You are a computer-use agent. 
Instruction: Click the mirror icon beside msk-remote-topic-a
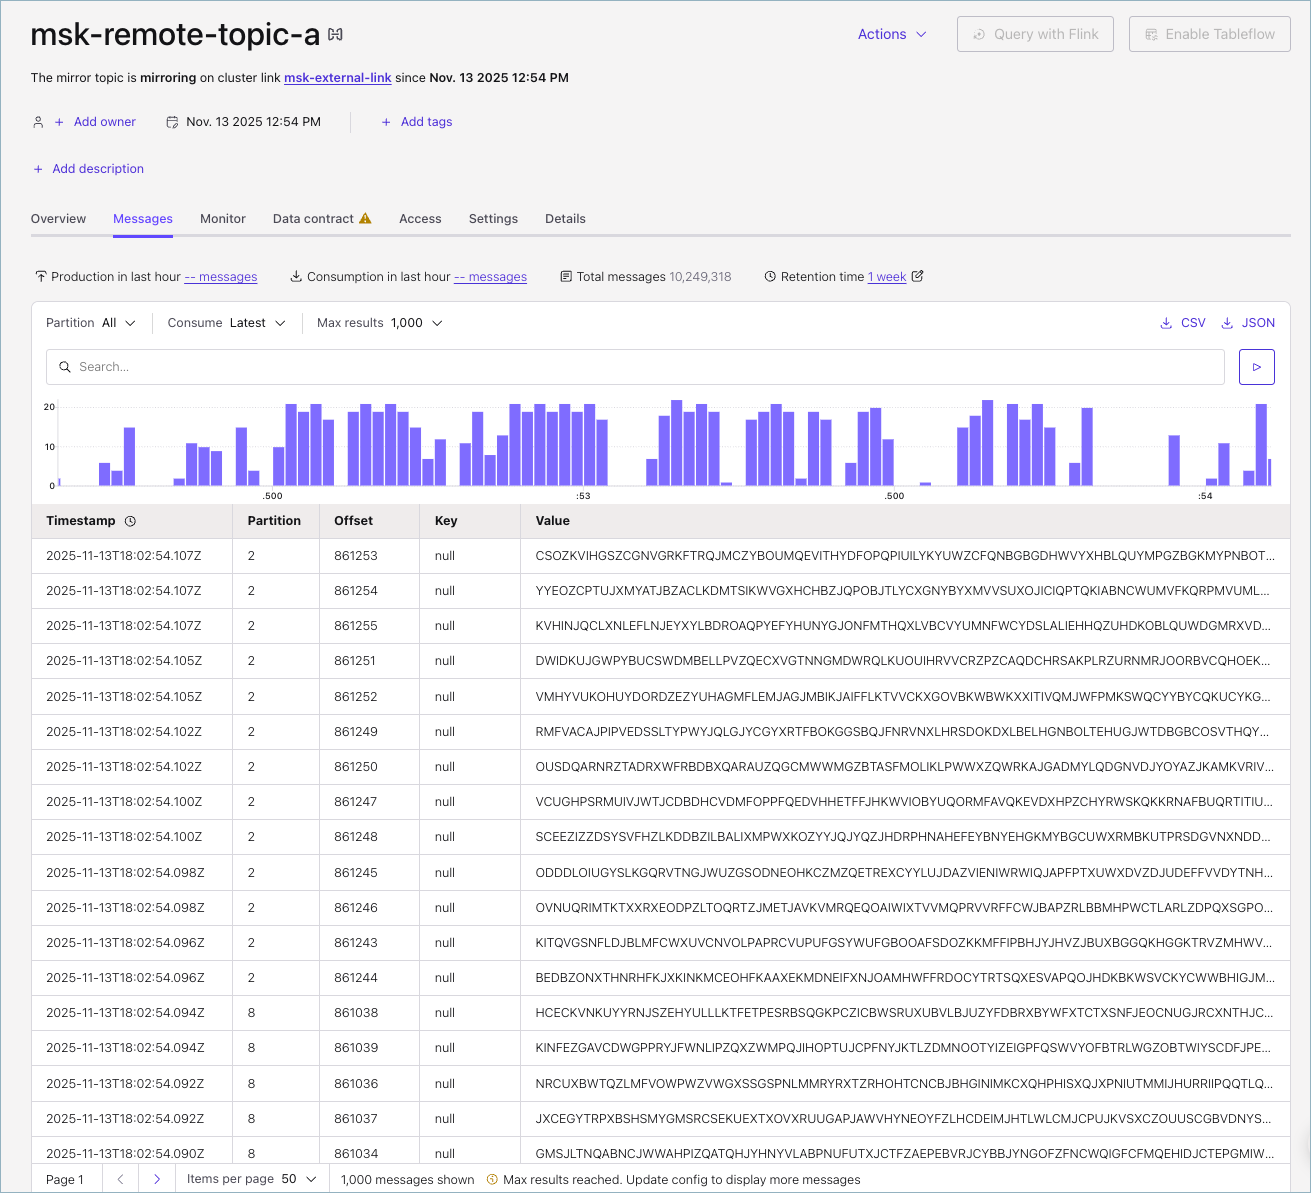[334, 33]
